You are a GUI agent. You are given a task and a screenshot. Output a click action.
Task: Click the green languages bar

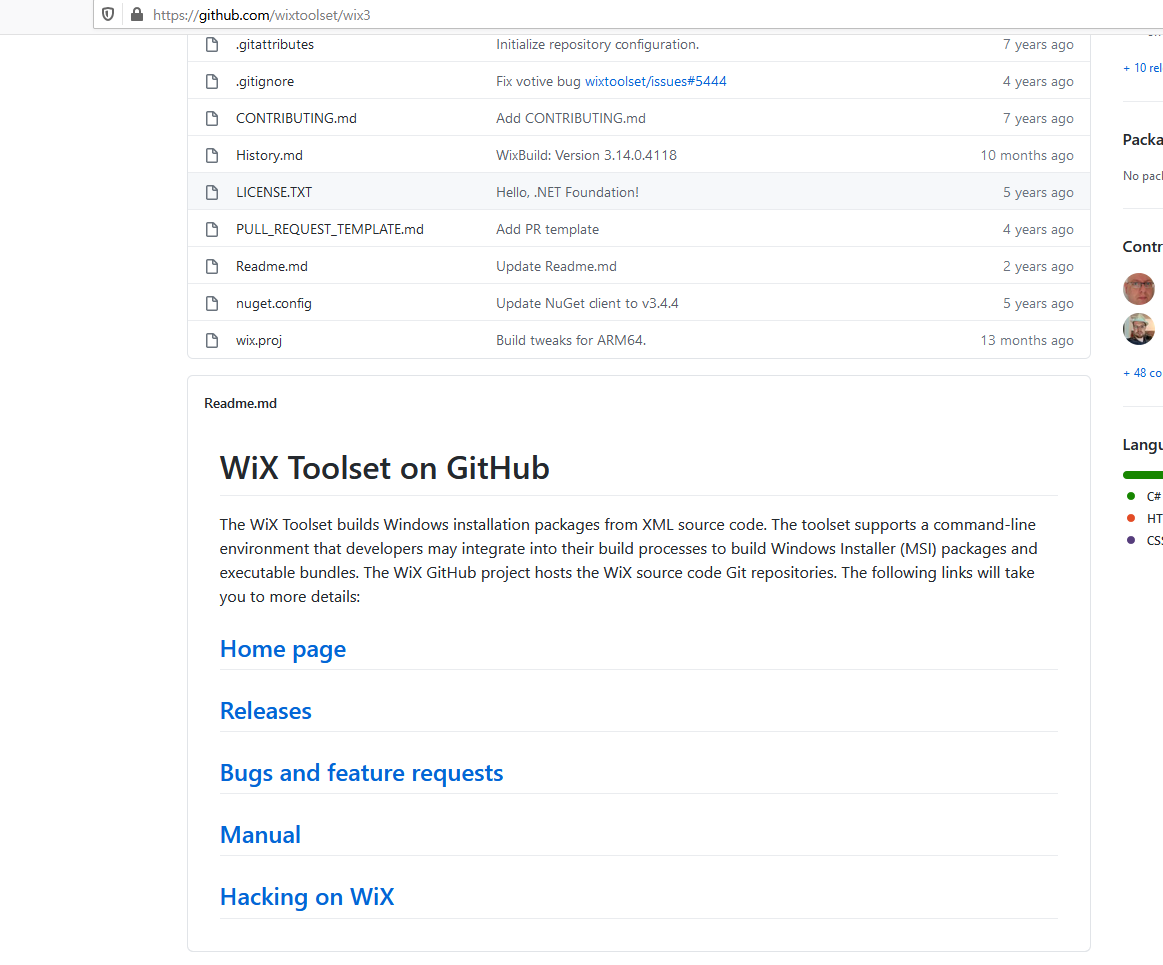pyautogui.click(x=1143, y=475)
